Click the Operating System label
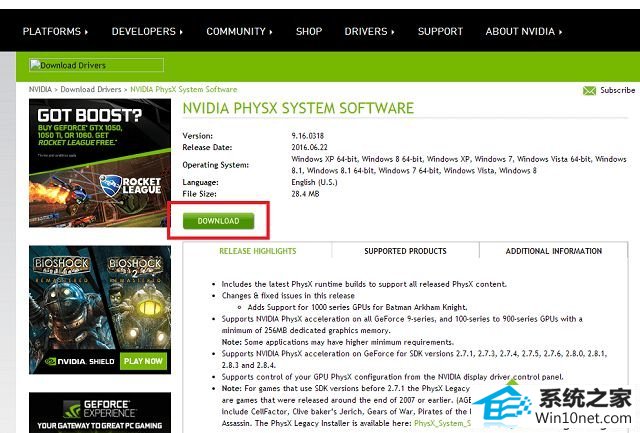The width and height of the screenshot is (640, 433). [216, 165]
